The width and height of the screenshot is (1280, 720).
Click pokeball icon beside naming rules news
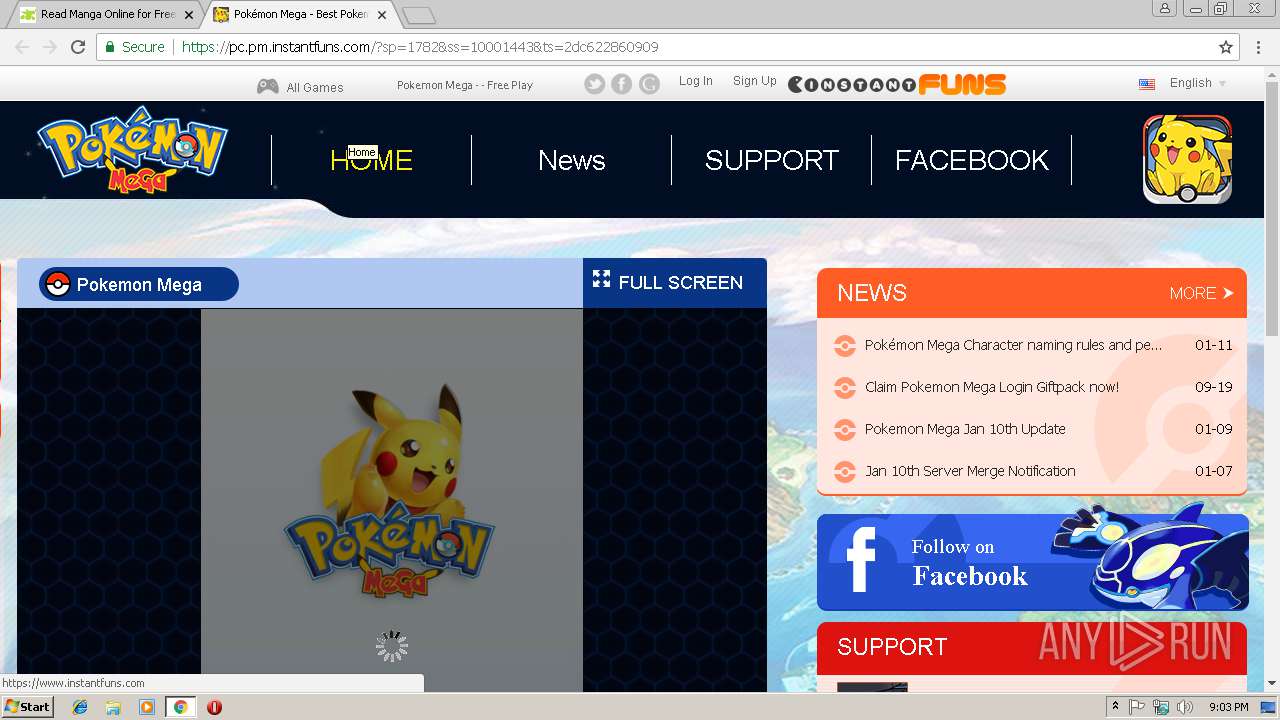click(845, 346)
